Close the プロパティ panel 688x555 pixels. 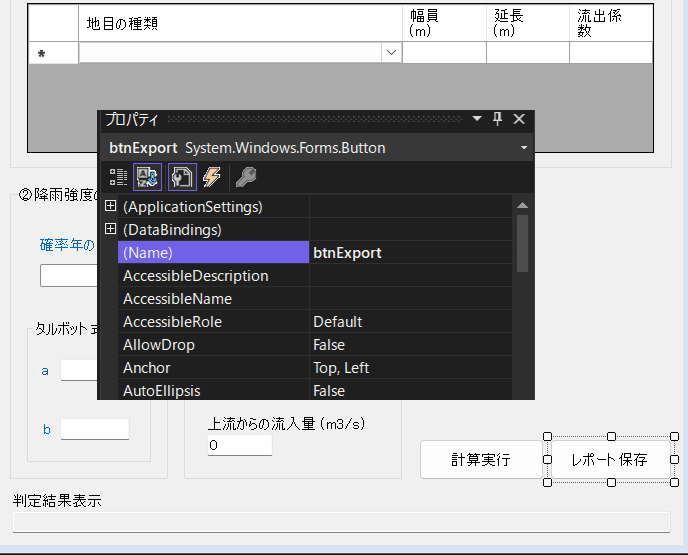coord(519,119)
